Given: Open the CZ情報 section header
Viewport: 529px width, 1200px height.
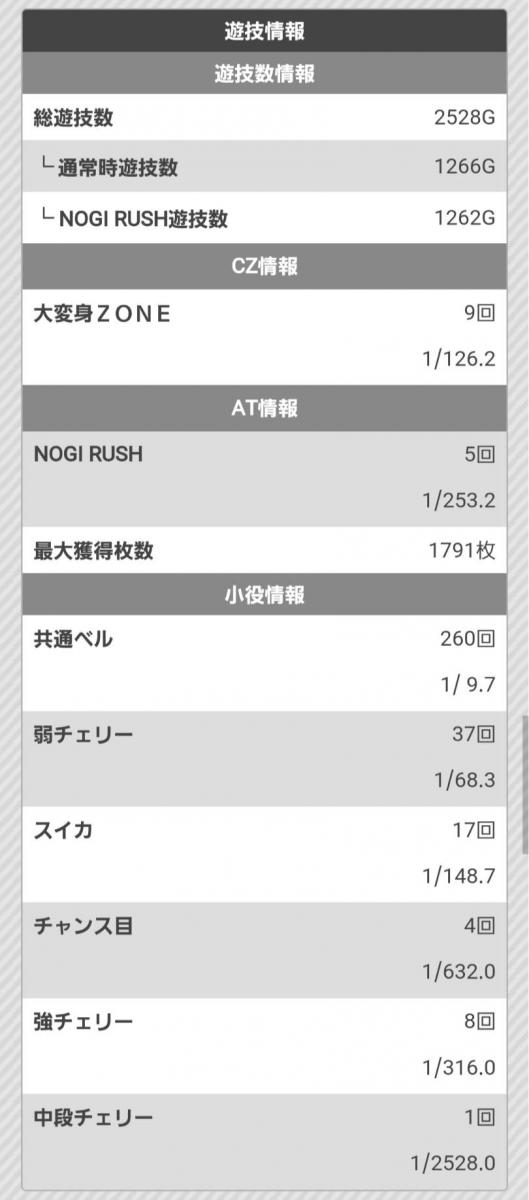Looking at the screenshot, I should point(264,266).
